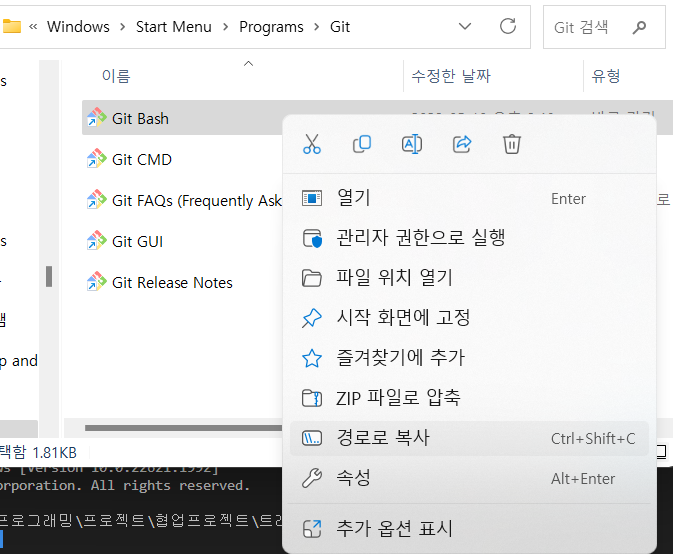The image size is (673, 554).
Task: Expand chevron after Start Menu breadcrumb
Action: click(x=225, y=27)
